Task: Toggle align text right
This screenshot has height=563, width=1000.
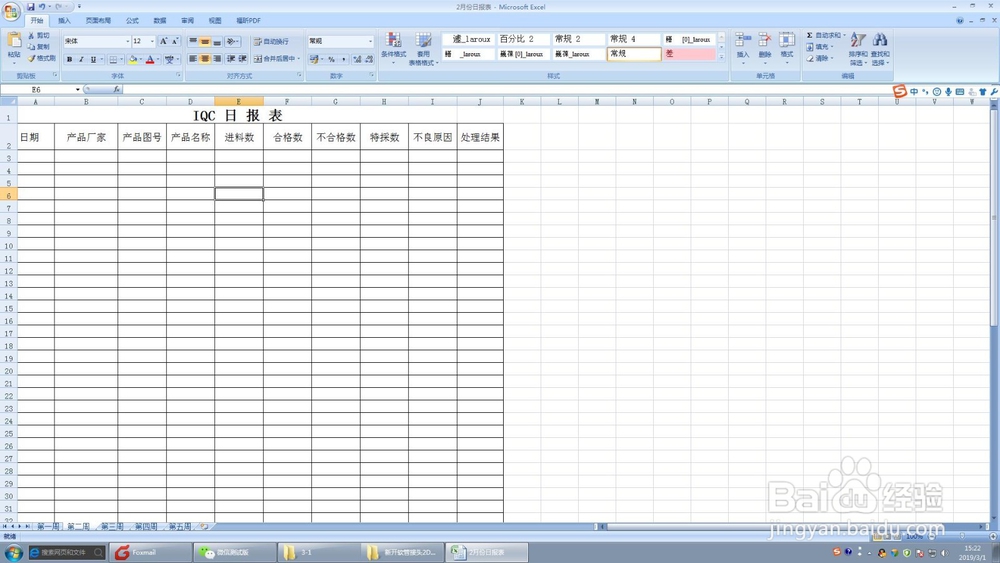Action: pos(217,59)
